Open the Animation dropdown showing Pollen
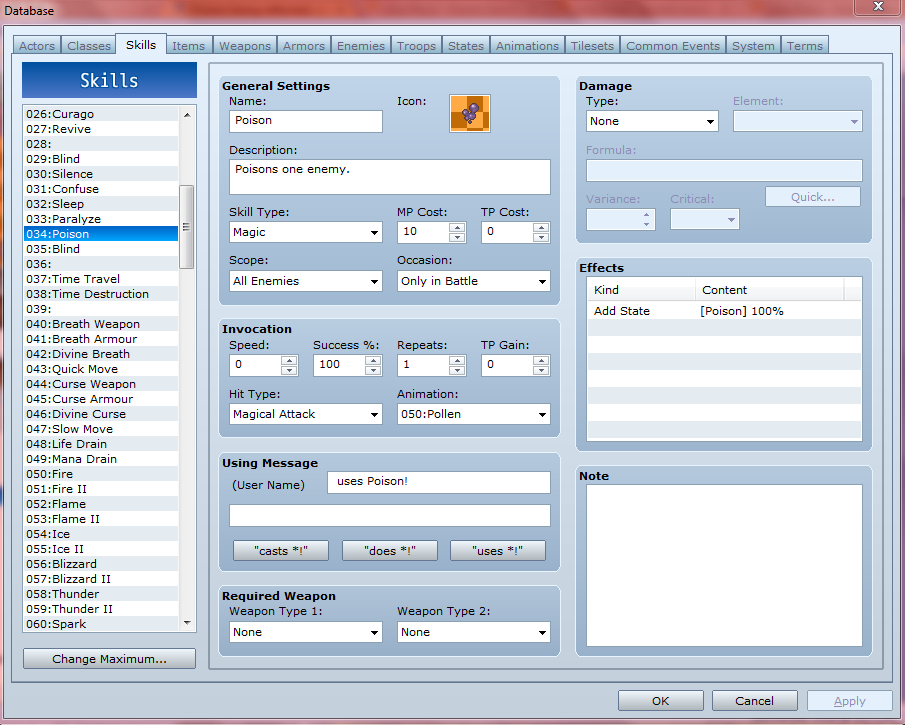The height and width of the screenshot is (725, 905). [x=473, y=414]
